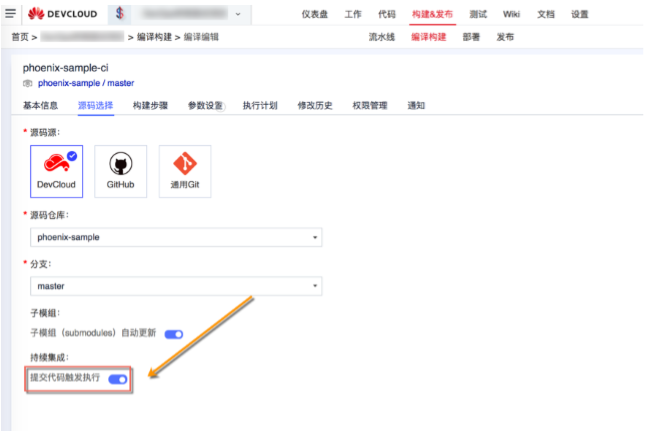The width and height of the screenshot is (654, 431).
Task: Expand the project switcher chevron
Action: coord(238,14)
